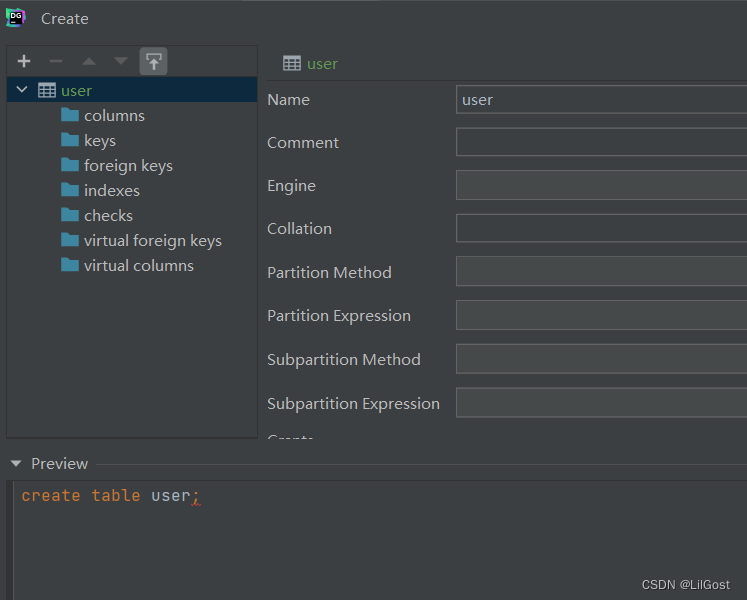This screenshot has height=600, width=747.
Task: Click the Move Up arrow icon
Action: [x=89, y=61]
